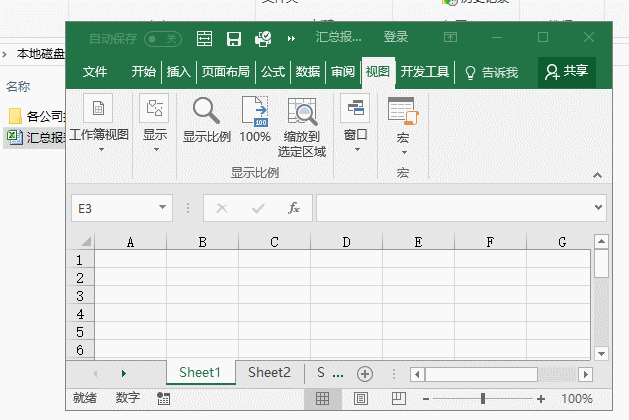Collapse the ribbon with the up chevron
The image size is (629, 420).
597,175
